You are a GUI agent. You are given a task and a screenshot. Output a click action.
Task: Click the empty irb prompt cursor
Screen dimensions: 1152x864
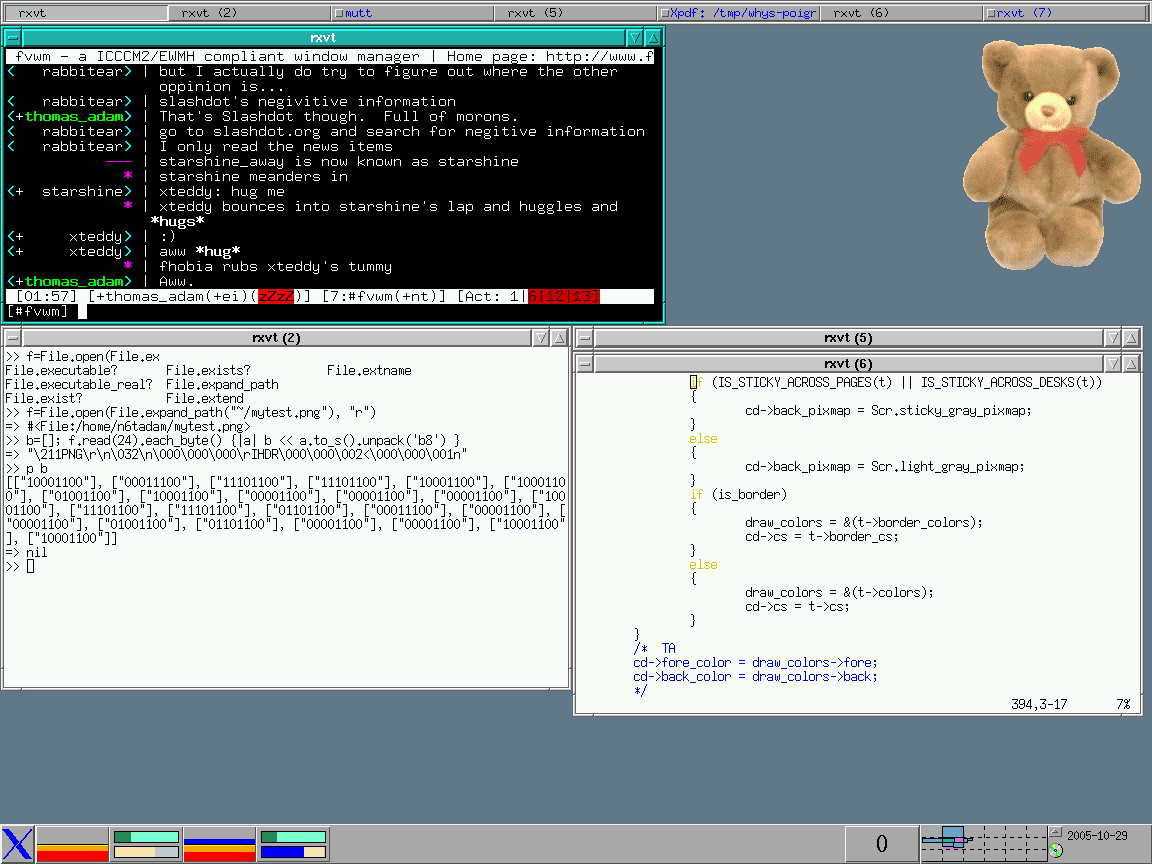click(x=30, y=566)
